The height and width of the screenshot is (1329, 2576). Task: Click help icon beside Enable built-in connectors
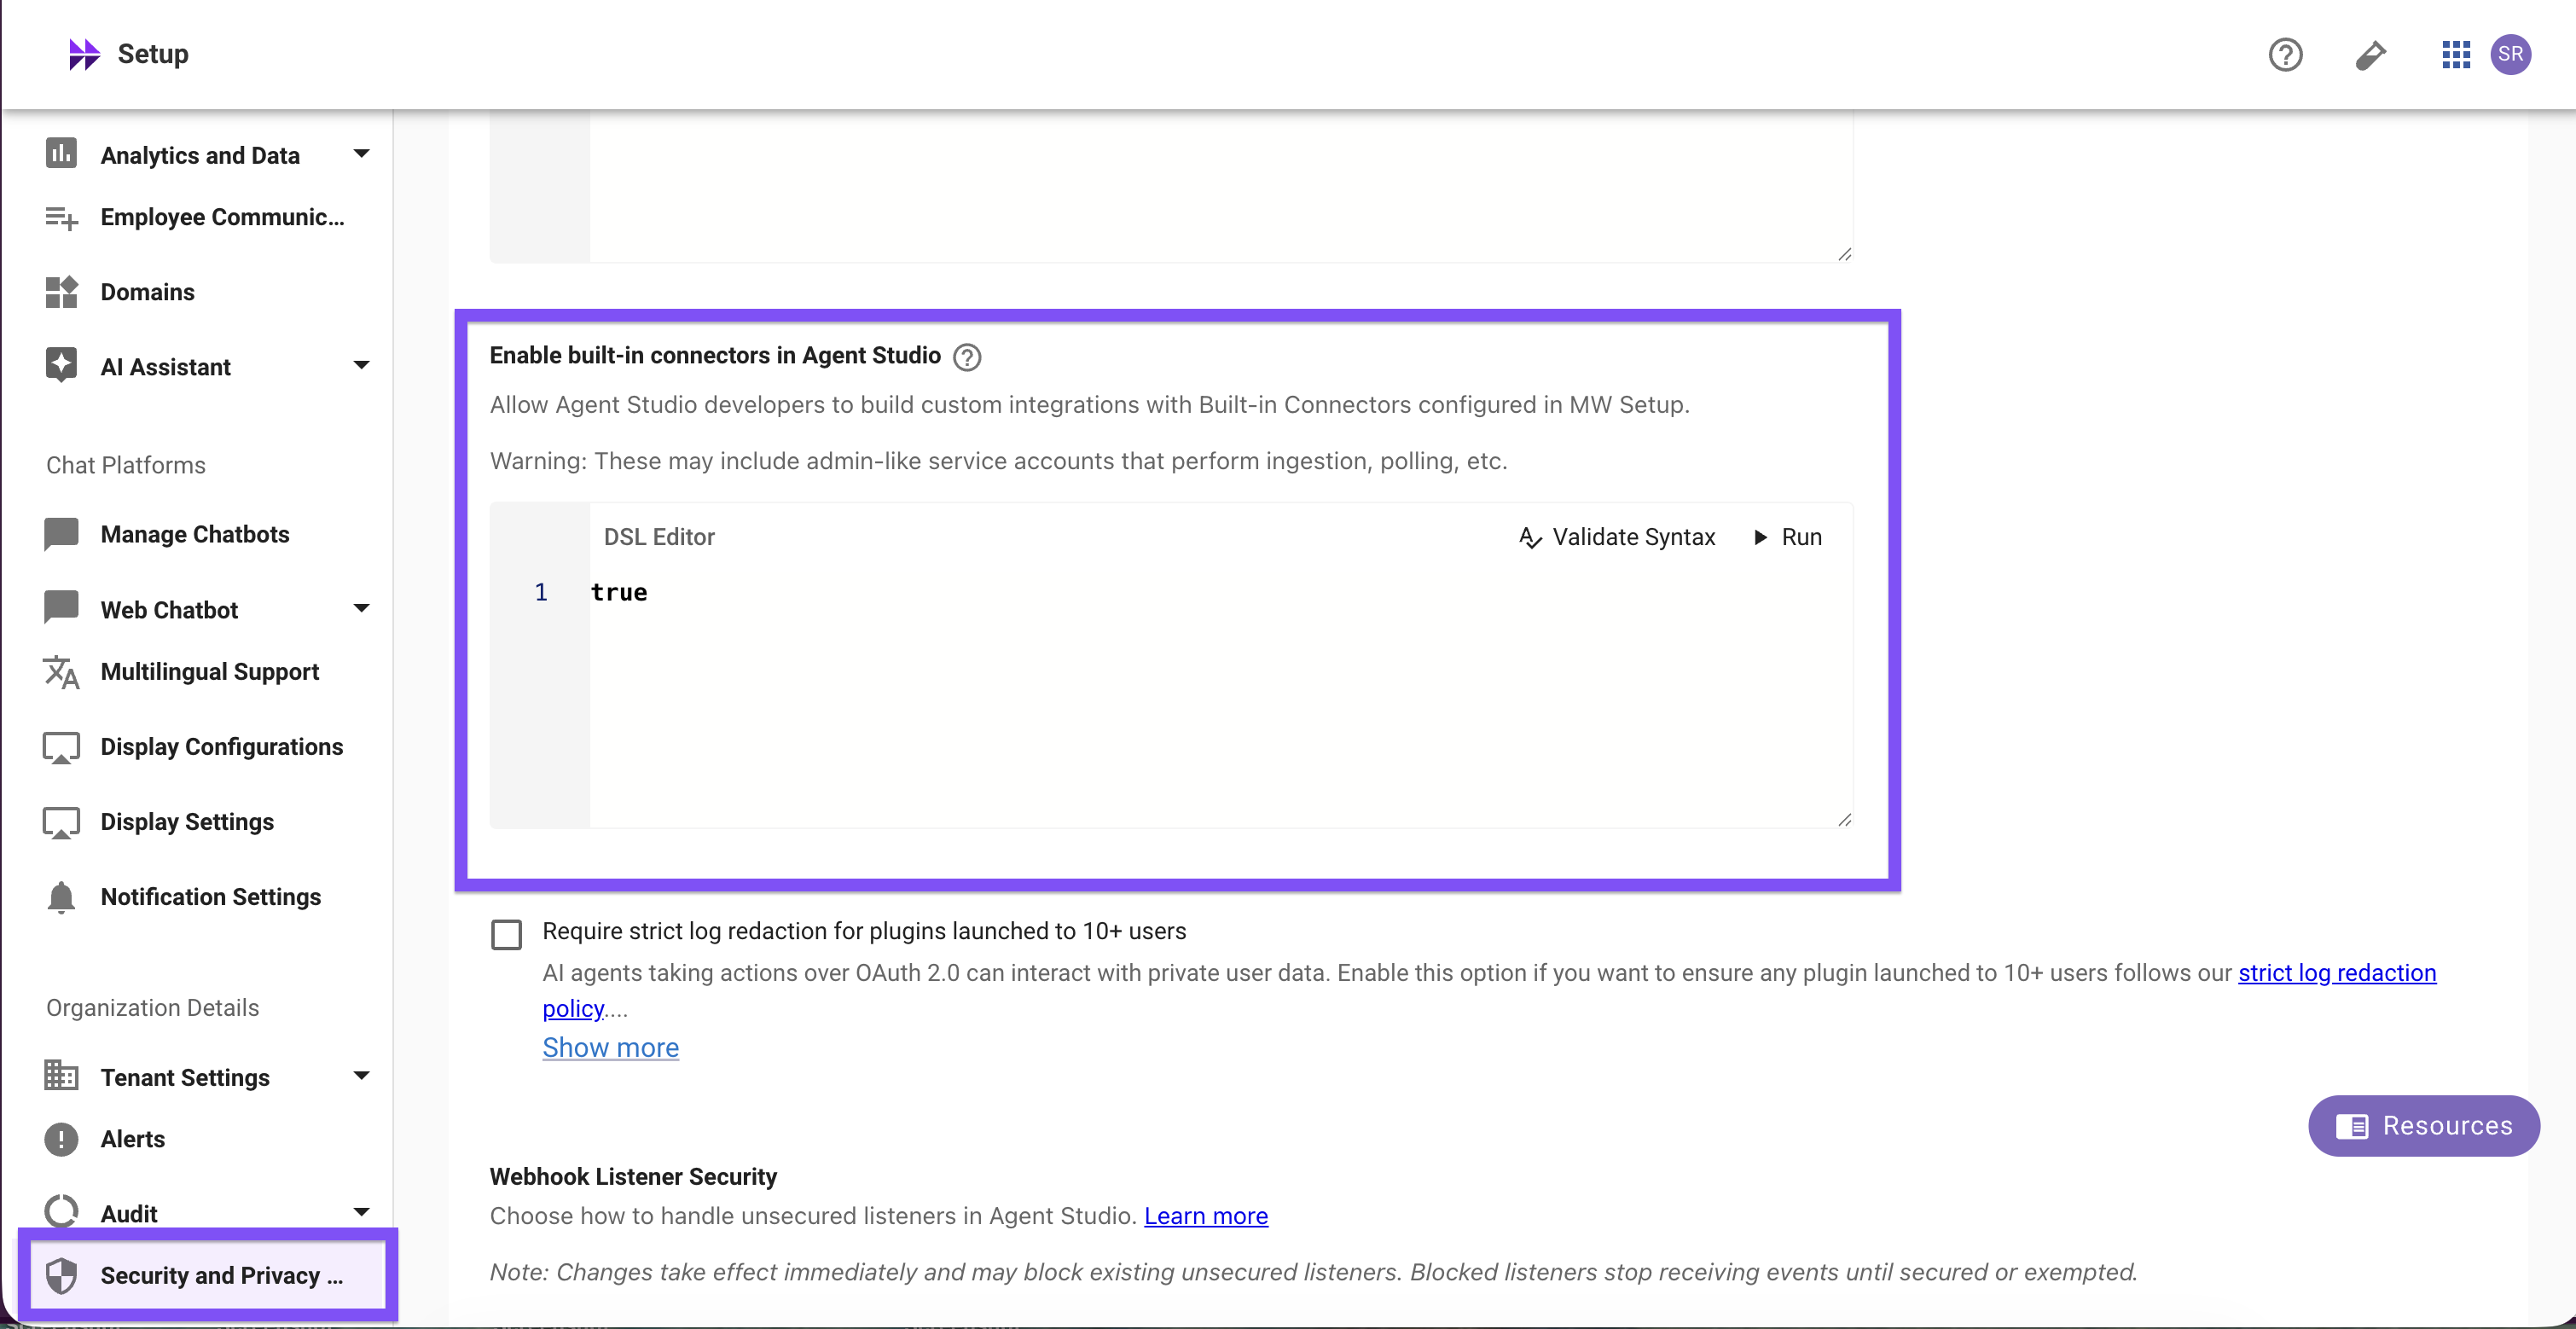point(967,357)
